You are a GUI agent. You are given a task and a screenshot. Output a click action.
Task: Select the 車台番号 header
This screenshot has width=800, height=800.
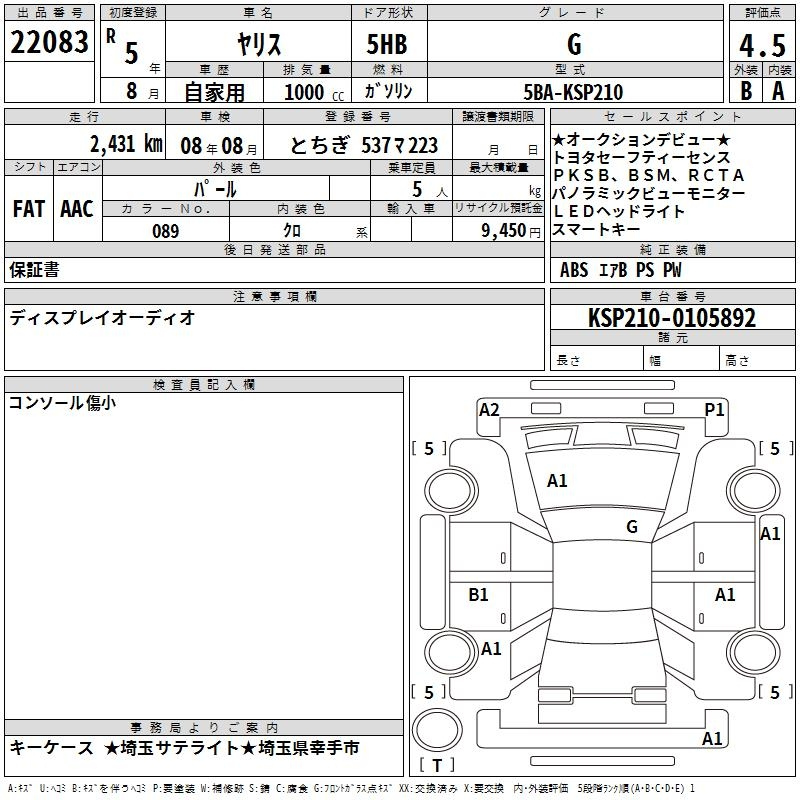tap(672, 296)
